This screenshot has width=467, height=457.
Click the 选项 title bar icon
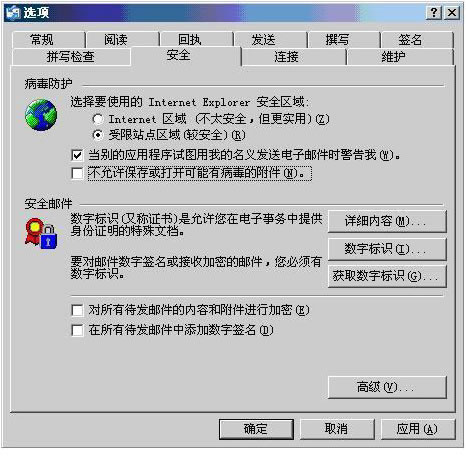[x=13, y=13]
